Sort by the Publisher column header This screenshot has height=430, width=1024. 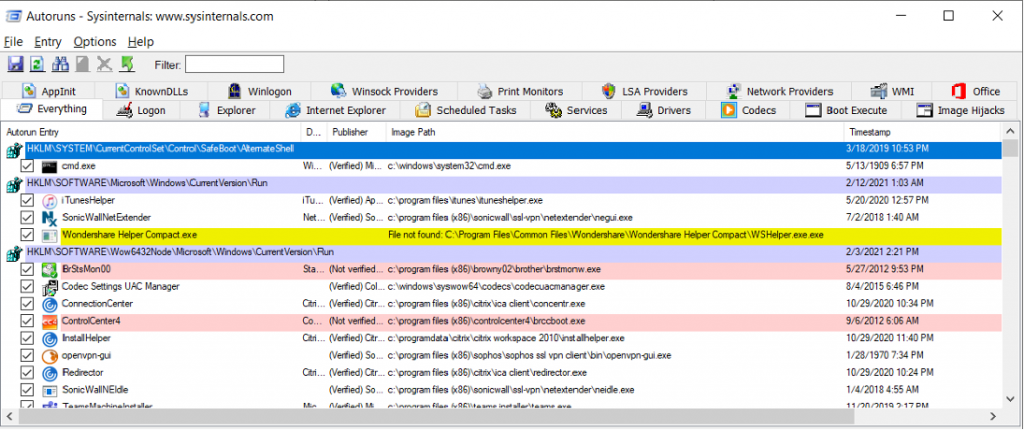tap(356, 132)
